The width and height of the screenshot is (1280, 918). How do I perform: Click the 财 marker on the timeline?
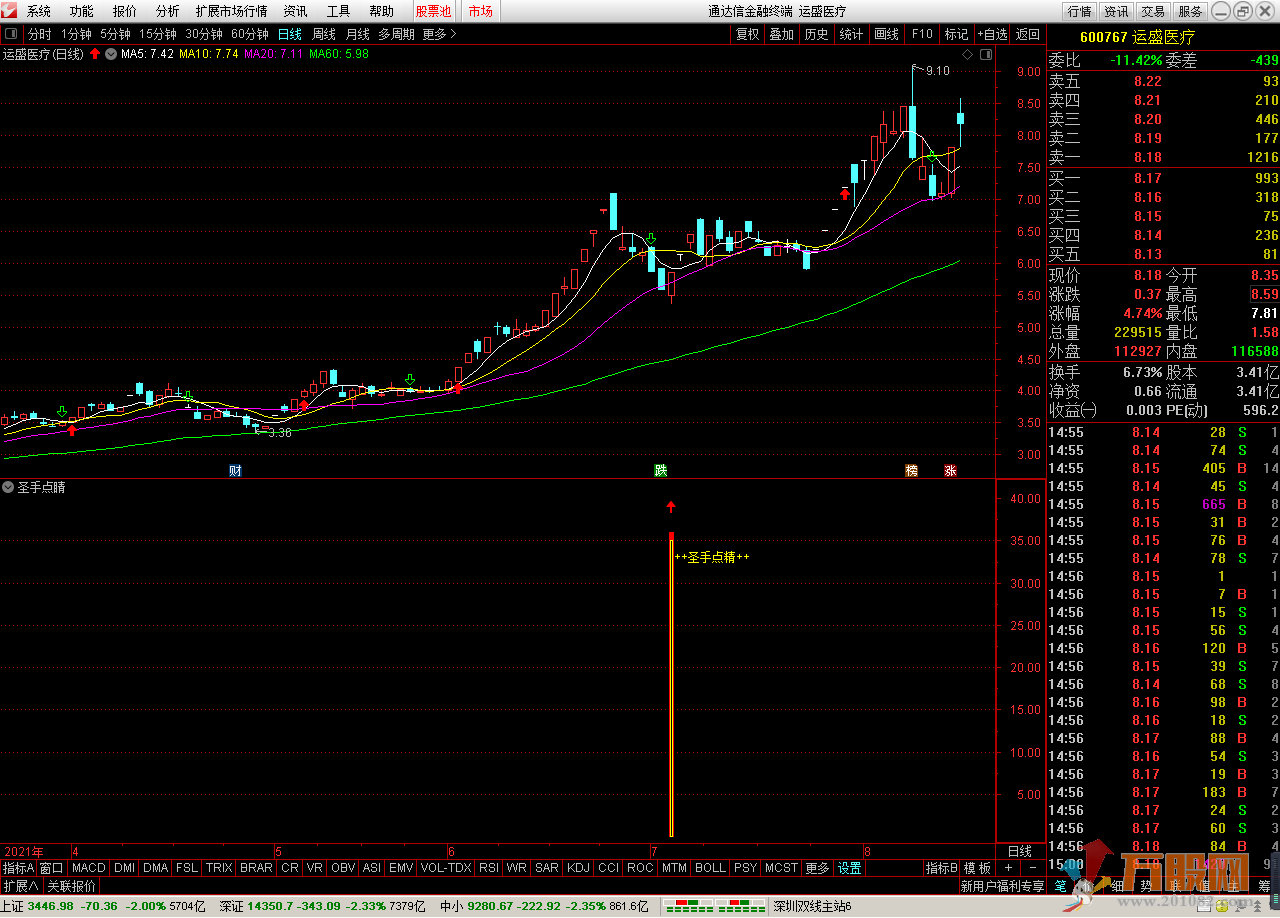pos(235,470)
